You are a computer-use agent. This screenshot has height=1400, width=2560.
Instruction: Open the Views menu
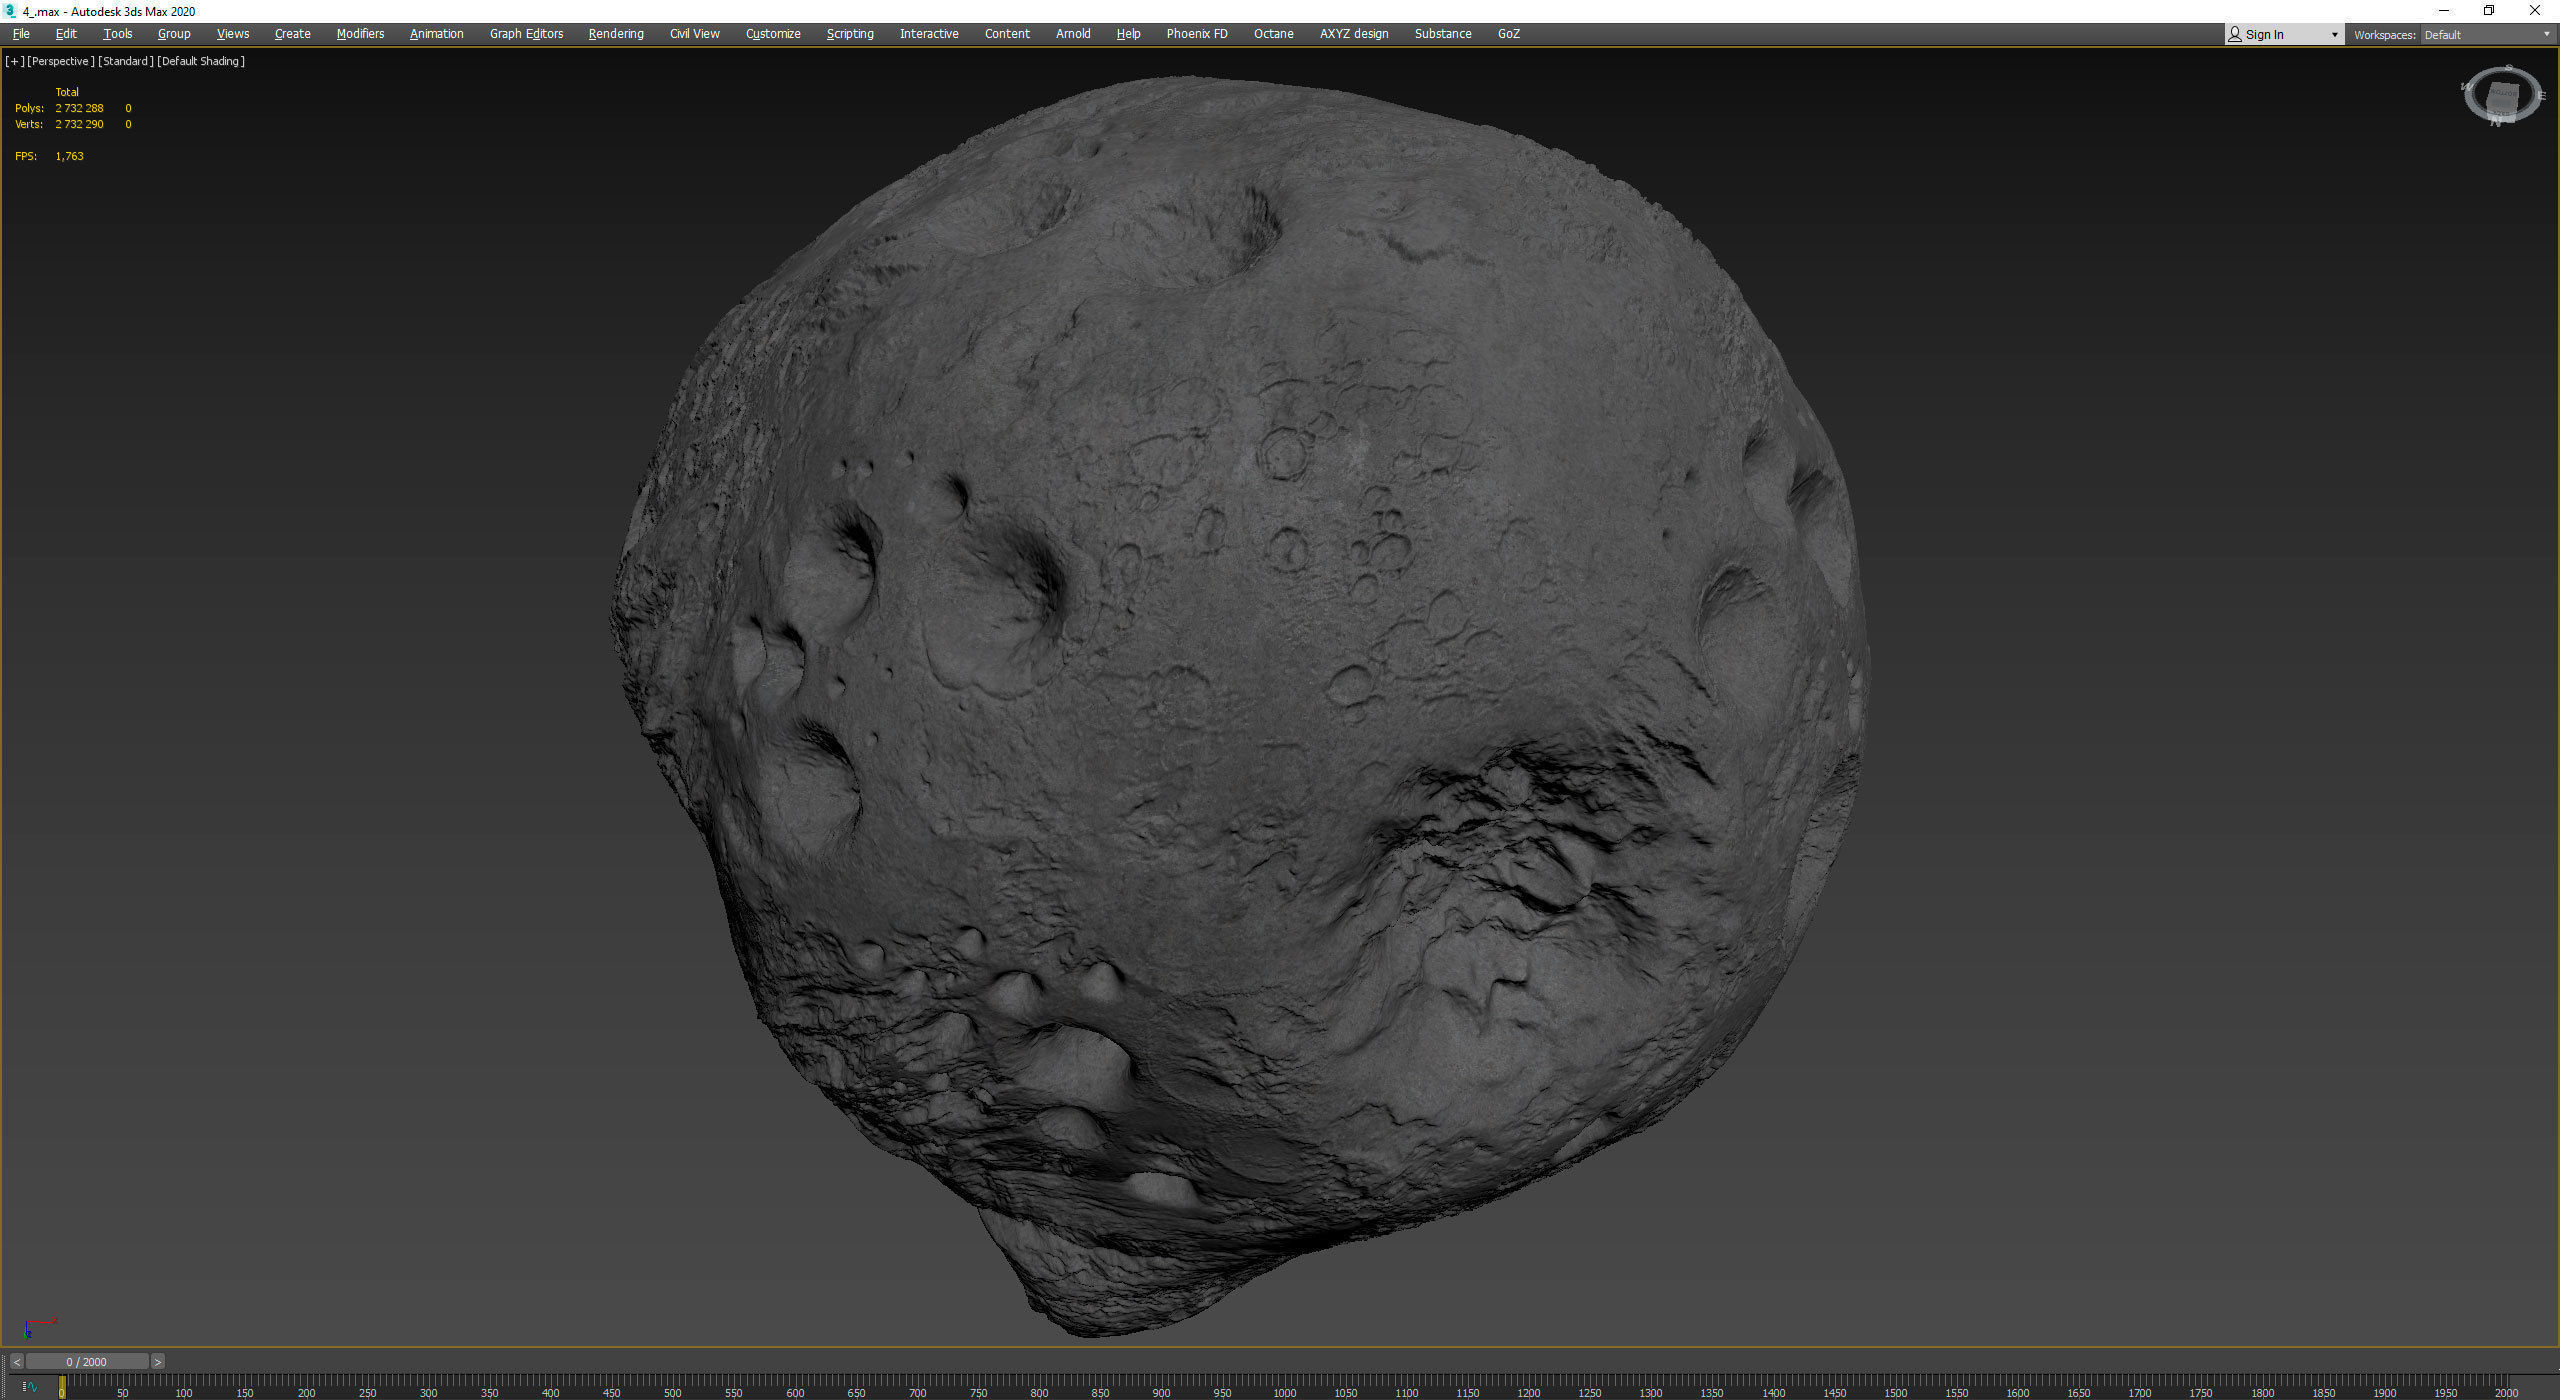(x=233, y=34)
